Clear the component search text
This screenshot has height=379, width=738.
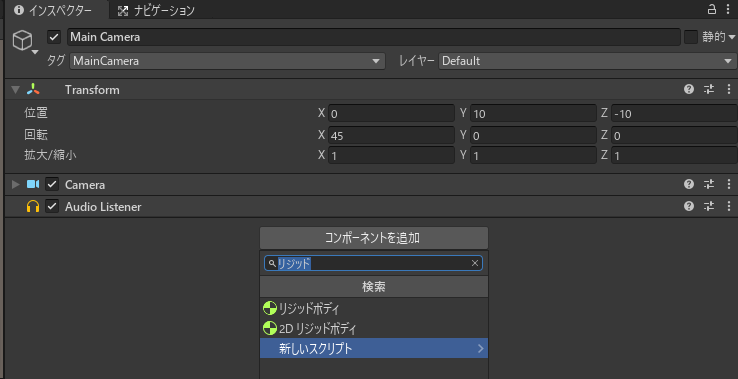(474, 264)
